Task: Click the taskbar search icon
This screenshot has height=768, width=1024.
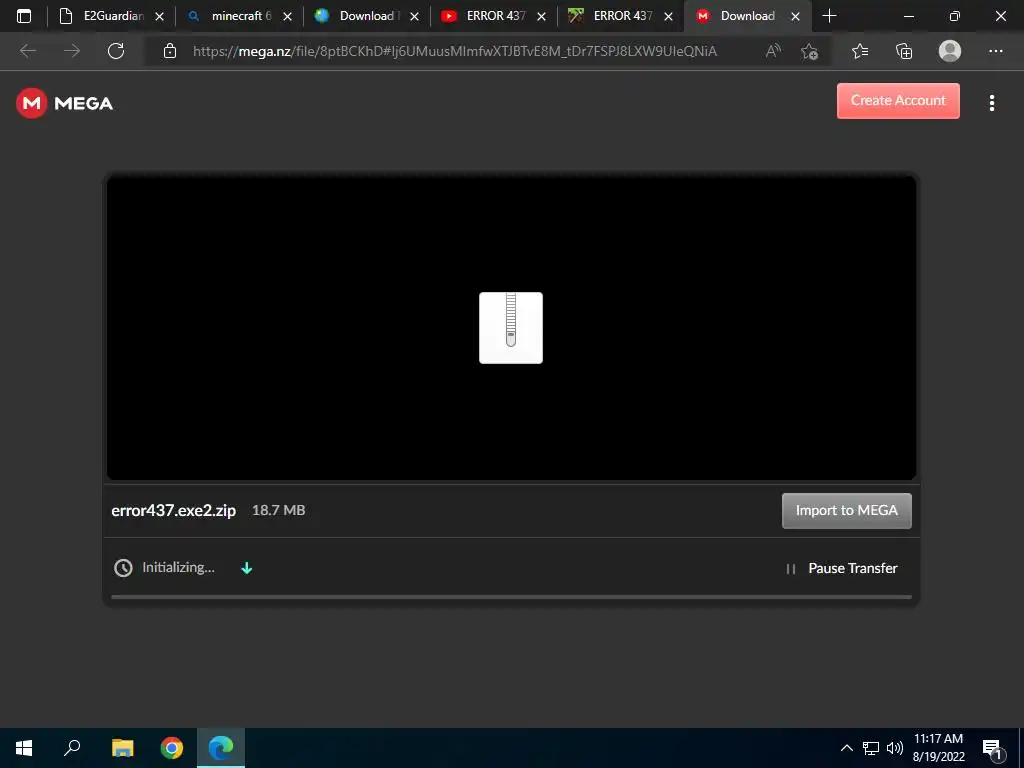Action: pyautogui.click(x=72, y=748)
